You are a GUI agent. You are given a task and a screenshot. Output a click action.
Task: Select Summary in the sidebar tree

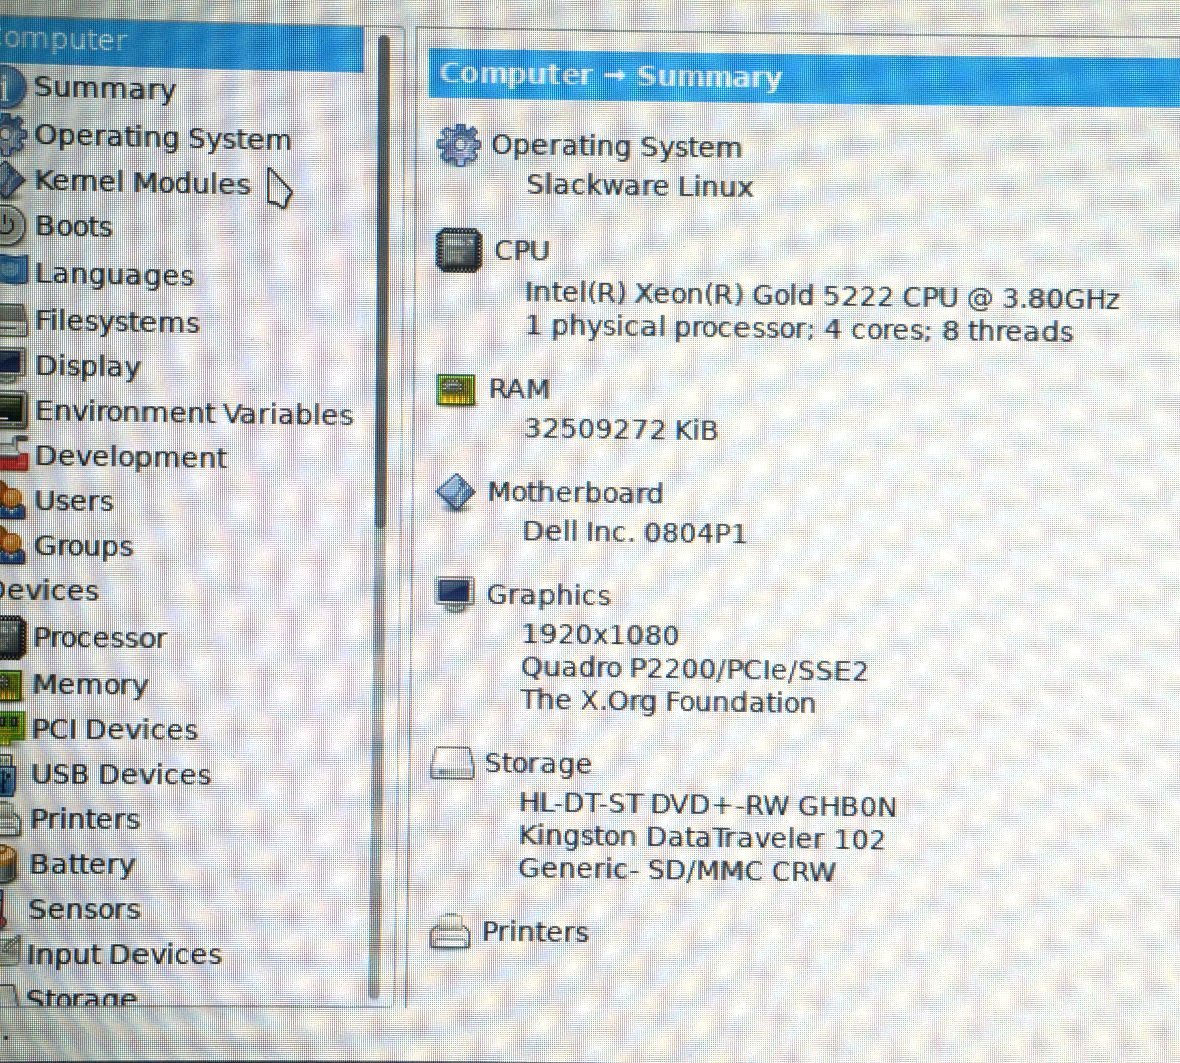105,88
